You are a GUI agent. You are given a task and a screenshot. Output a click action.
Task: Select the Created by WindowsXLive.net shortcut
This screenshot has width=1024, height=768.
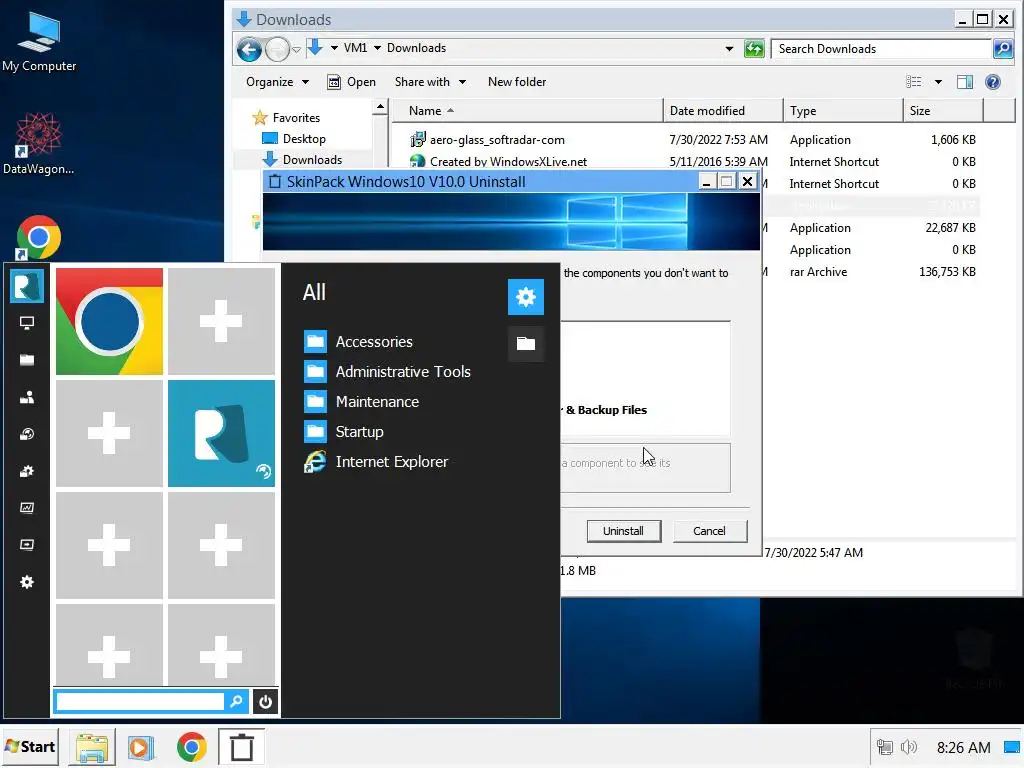pyautogui.click(x=498, y=161)
